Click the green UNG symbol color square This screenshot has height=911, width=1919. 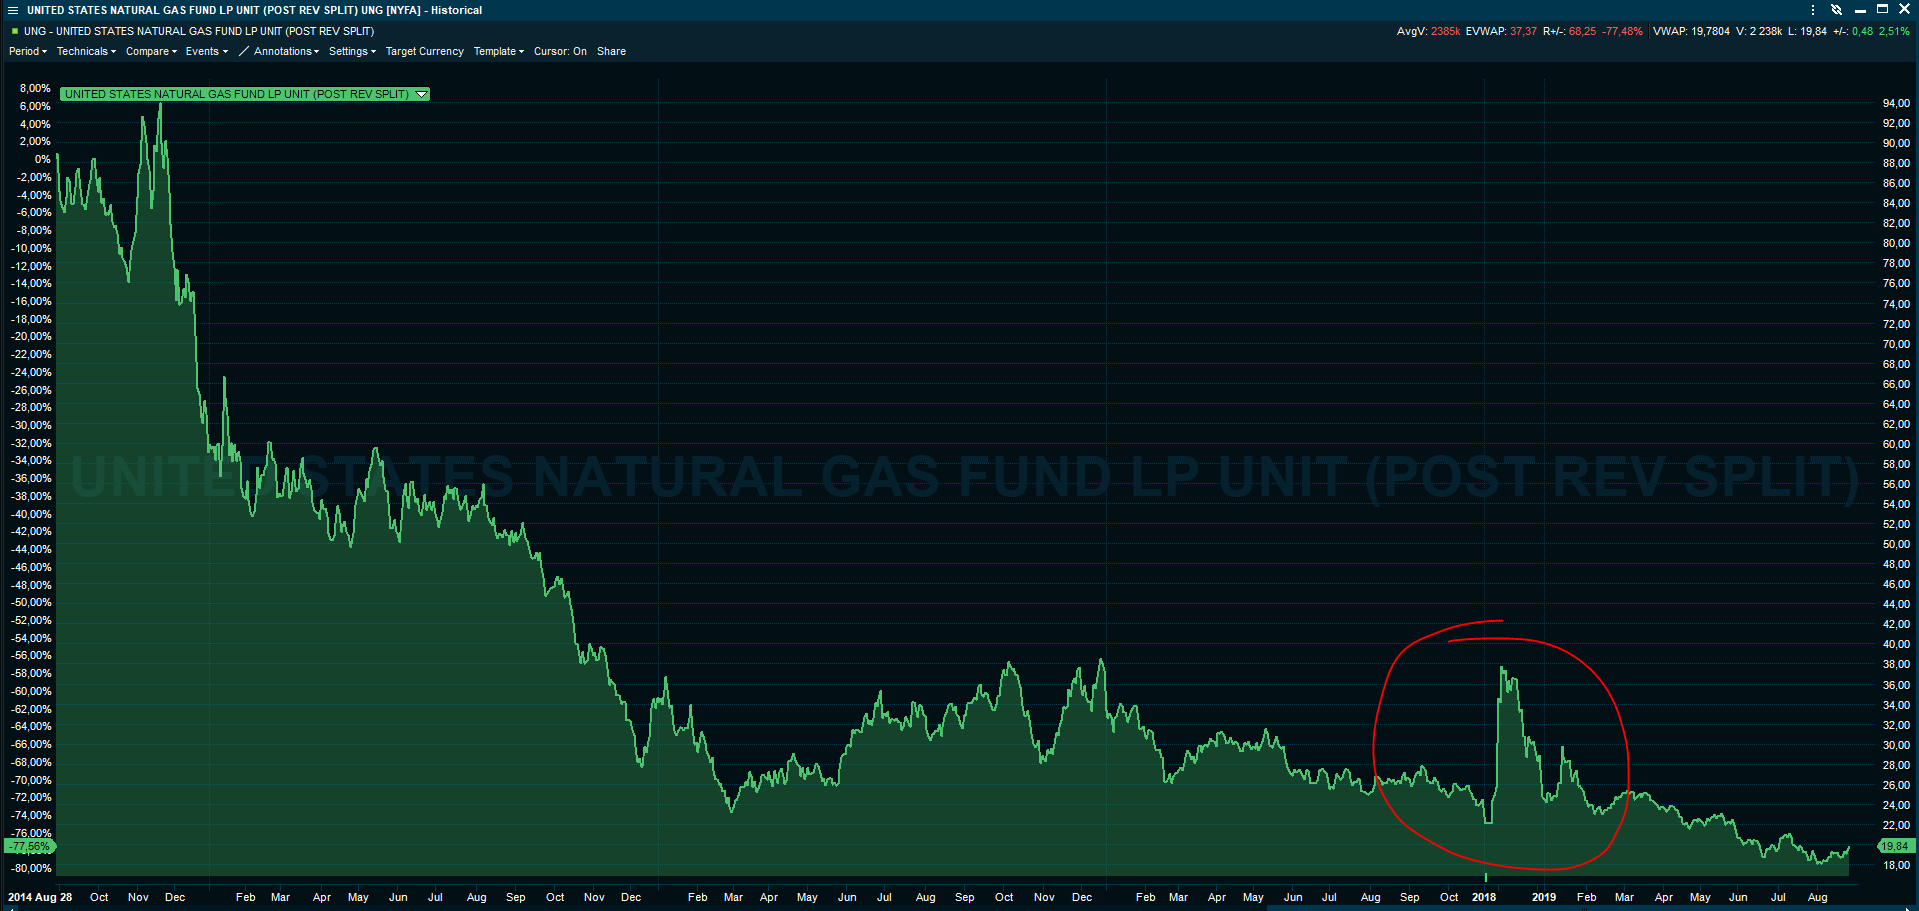click(x=15, y=31)
